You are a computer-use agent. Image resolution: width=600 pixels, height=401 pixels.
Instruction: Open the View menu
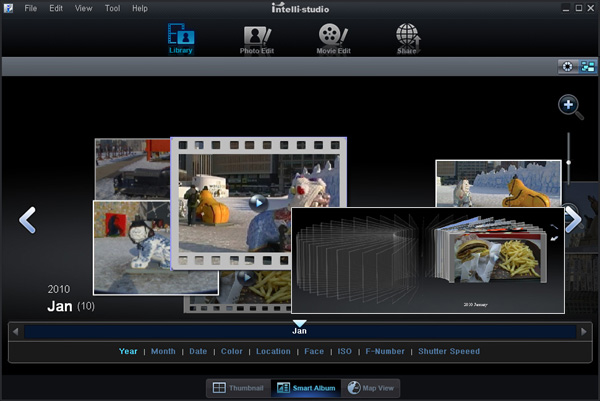83,8
